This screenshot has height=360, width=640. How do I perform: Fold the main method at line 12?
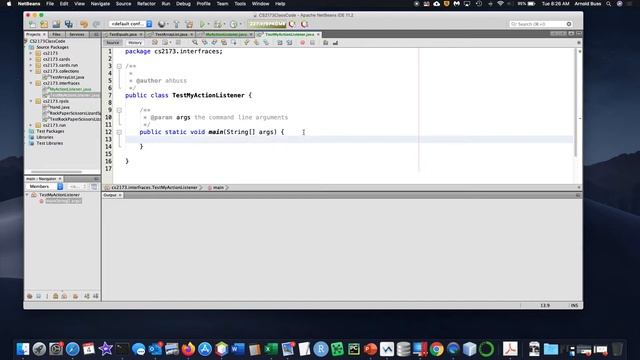click(x=119, y=132)
